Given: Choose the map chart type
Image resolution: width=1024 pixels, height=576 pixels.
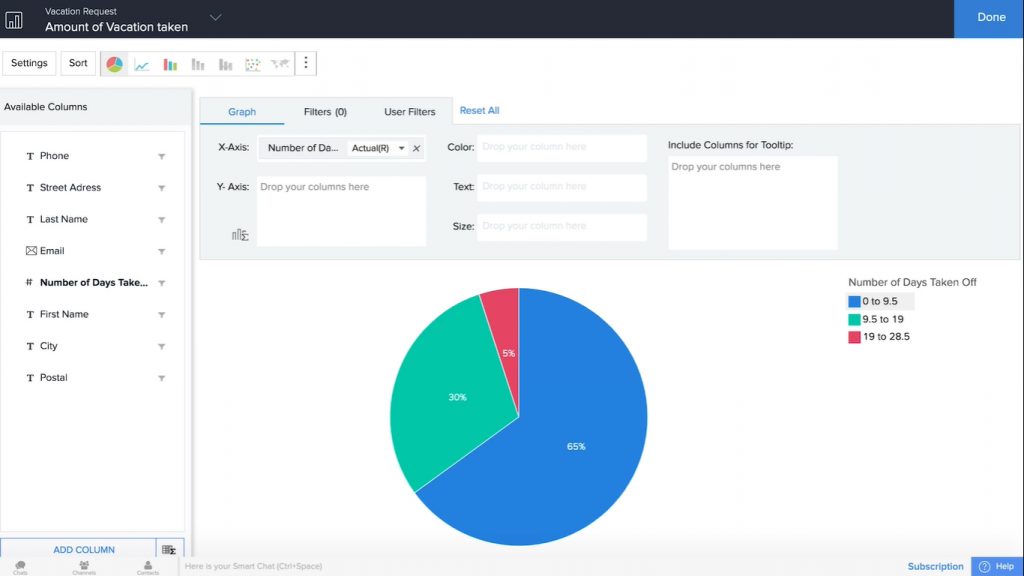Looking at the screenshot, I should pyautogui.click(x=280, y=63).
